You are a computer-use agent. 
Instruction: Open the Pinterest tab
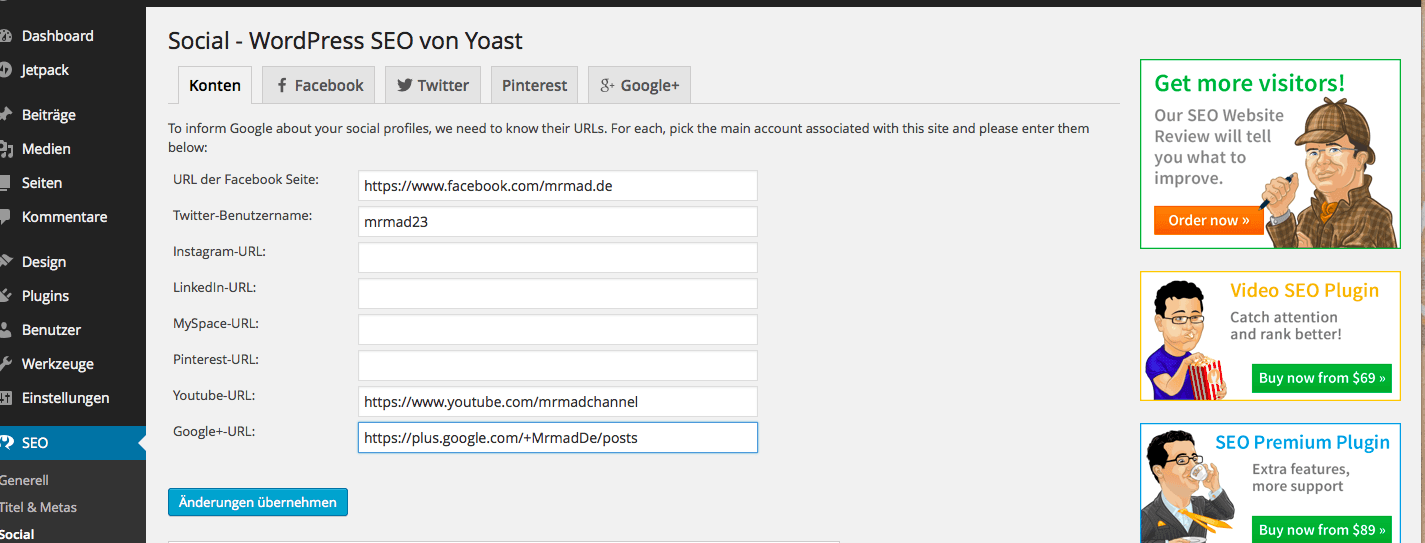[x=535, y=85]
